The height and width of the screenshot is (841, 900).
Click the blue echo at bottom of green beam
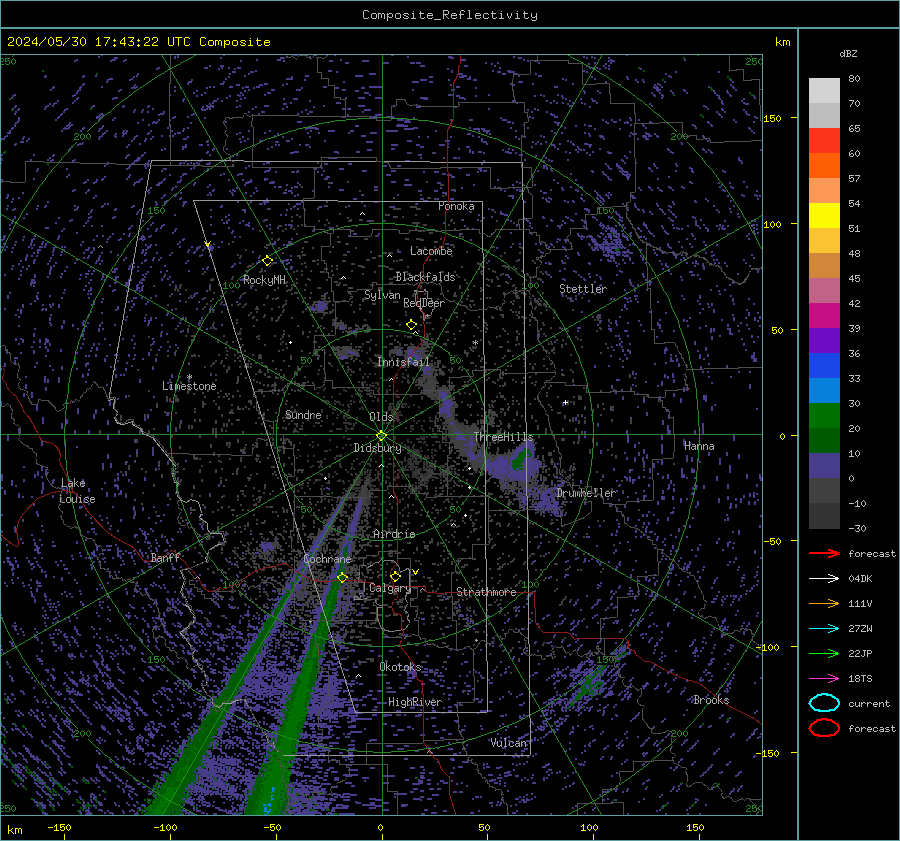(268, 803)
